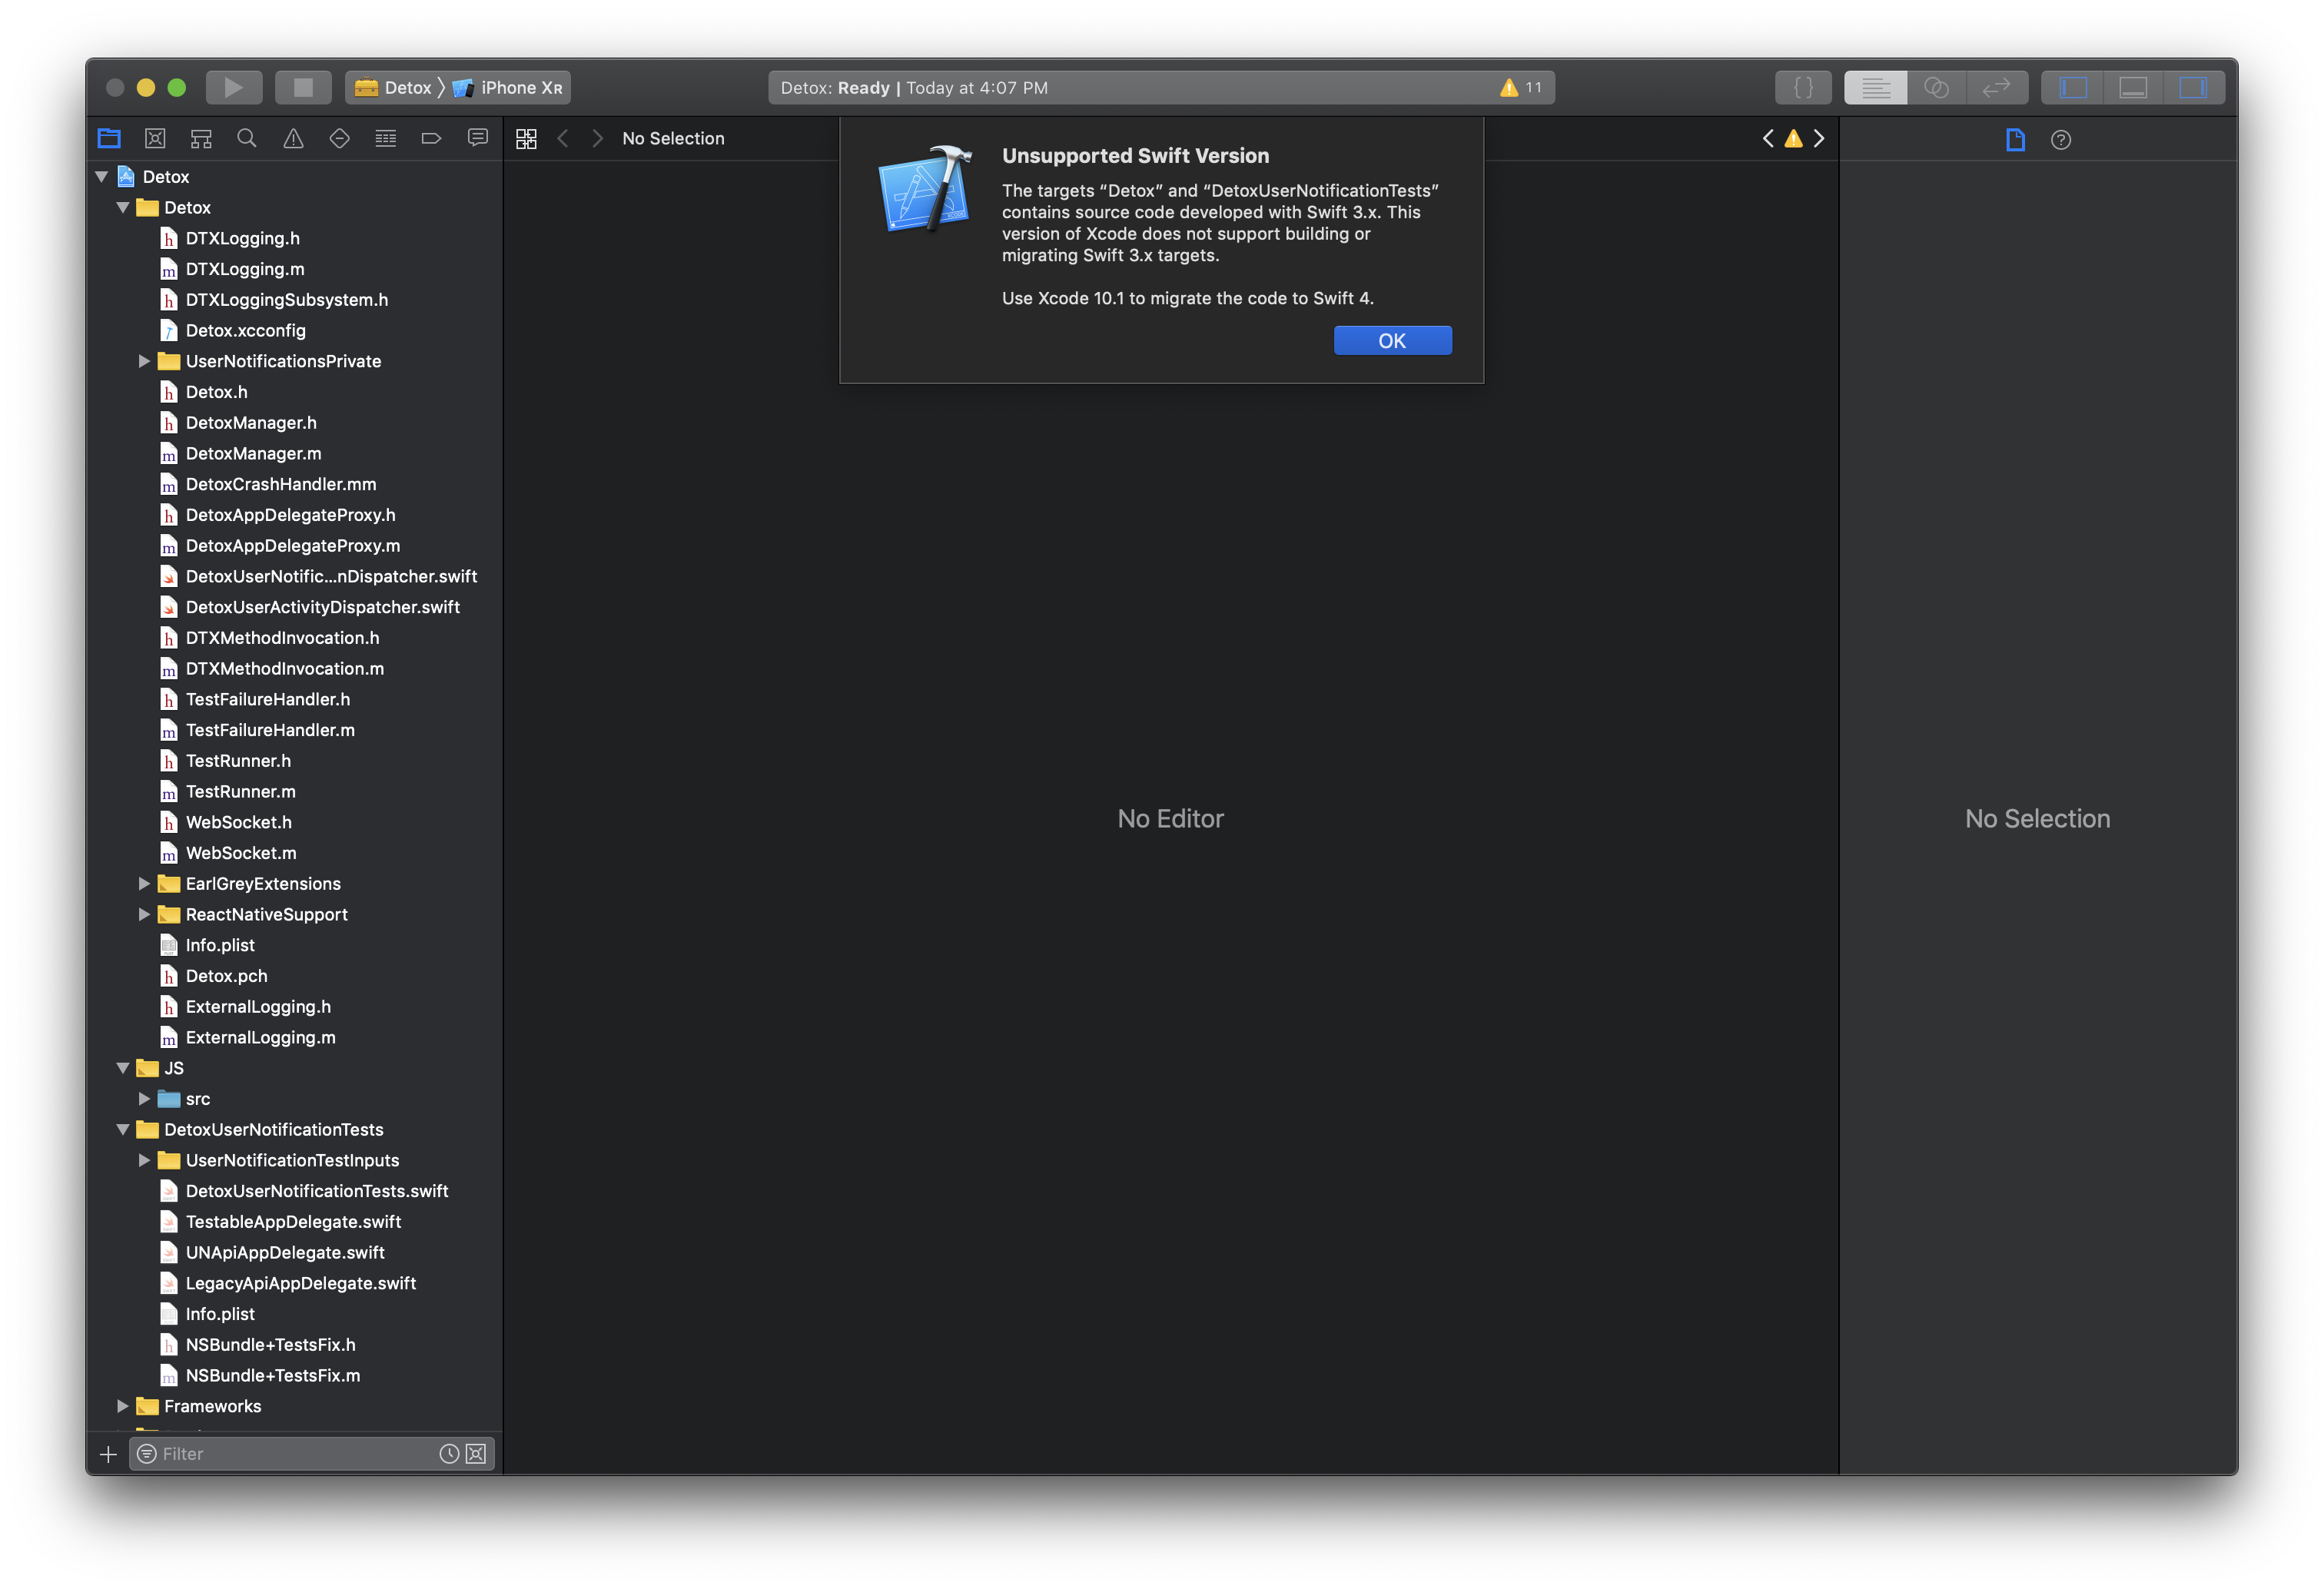Run the Detox scheme with the play button
2324x1589 pixels.
pyautogui.click(x=233, y=87)
